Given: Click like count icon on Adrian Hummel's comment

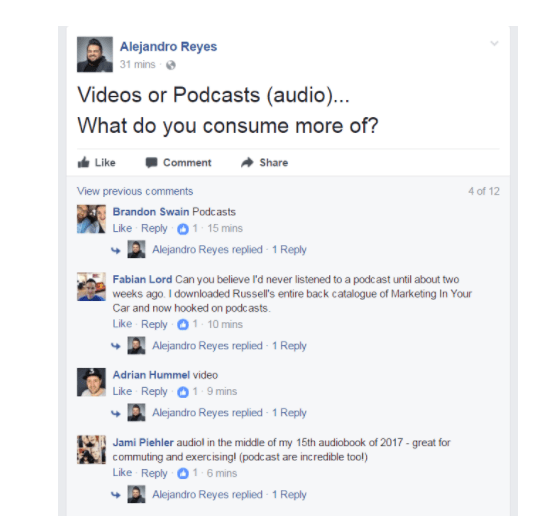Looking at the screenshot, I should (x=183, y=392).
